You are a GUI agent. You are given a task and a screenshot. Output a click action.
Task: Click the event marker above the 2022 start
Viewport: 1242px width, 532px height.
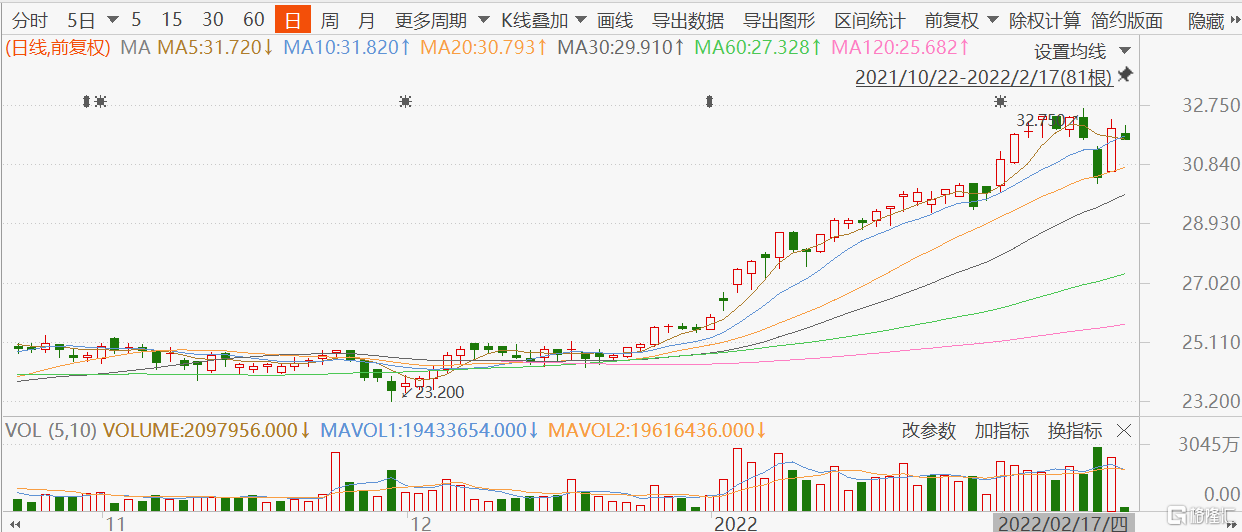coord(709,101)
